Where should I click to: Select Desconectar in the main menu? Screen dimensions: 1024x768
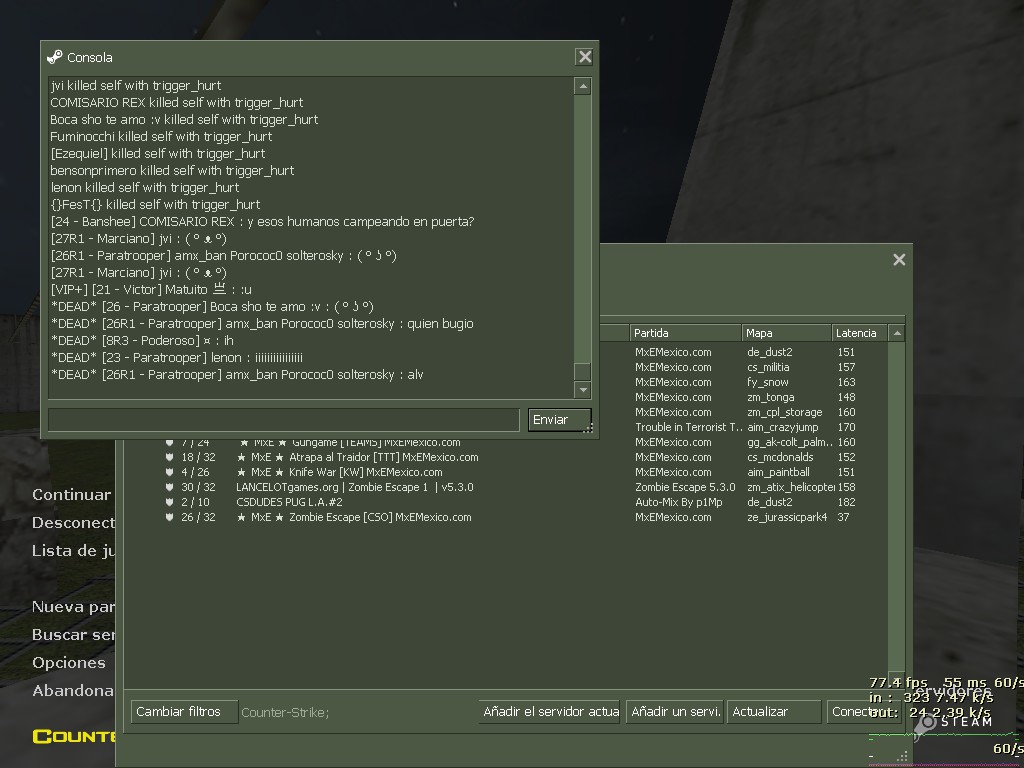(x=74, y=523)
